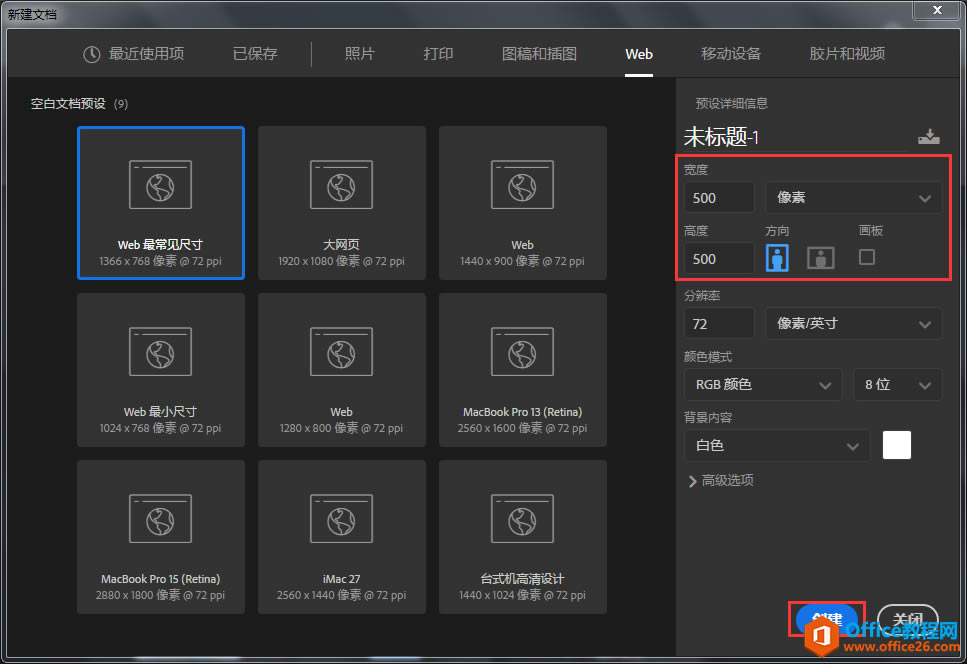The height and width of the screenshot is (664, 967).
Task: Pick the MacBook Pro 15 (Retina) preset
Action: (161, 537)
